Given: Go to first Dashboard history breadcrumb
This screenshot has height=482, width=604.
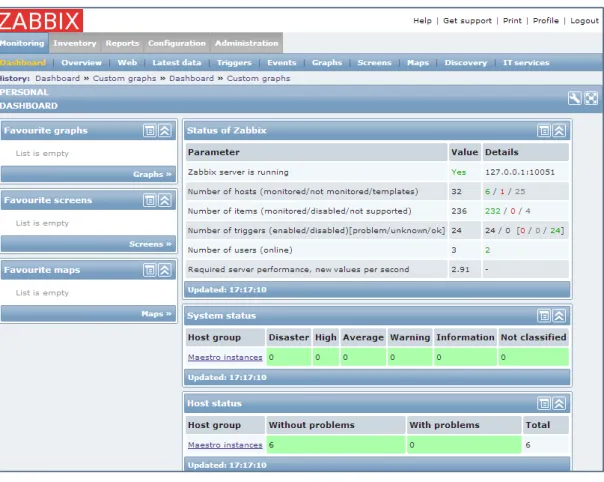Looking at the screenshot, I should 57,78.
